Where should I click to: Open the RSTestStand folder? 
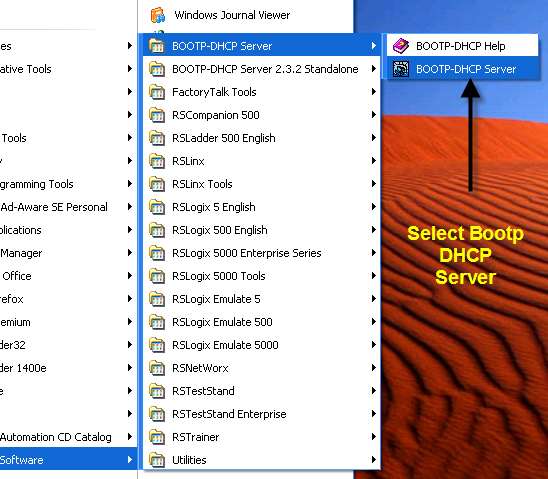[x=261, y=391]
